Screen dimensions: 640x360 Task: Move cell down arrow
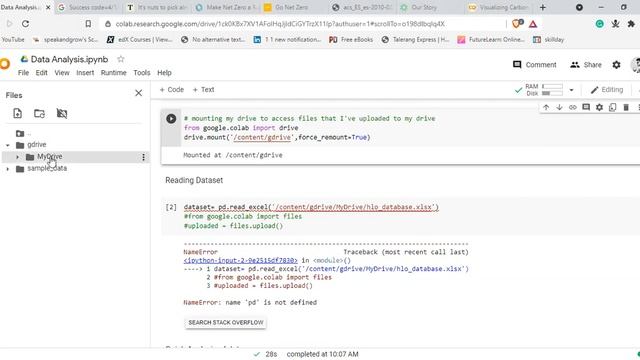click(559, 107)
